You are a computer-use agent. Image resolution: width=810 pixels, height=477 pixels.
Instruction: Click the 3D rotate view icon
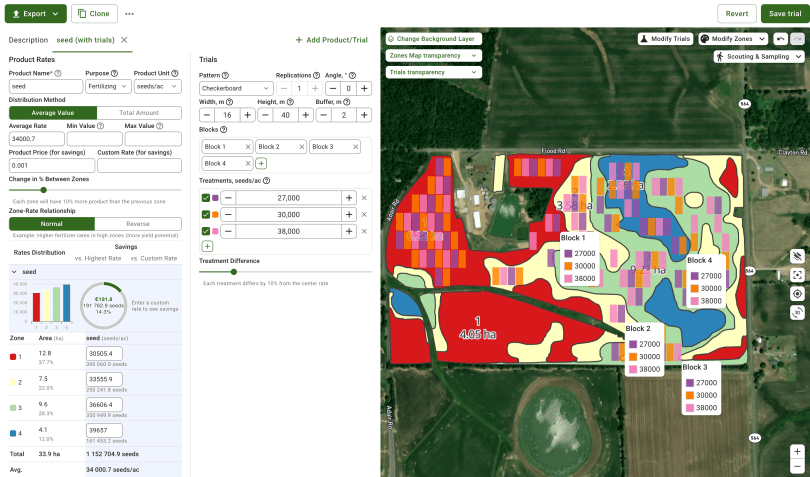click(797, 312)
